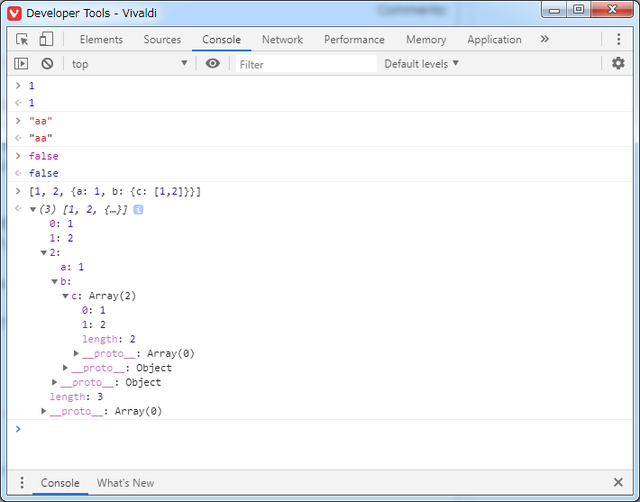The height and width of the screenshot is (502, 640).
Task: Collapse the b: property
Action: pyautogui.click(x=55, y=282)
